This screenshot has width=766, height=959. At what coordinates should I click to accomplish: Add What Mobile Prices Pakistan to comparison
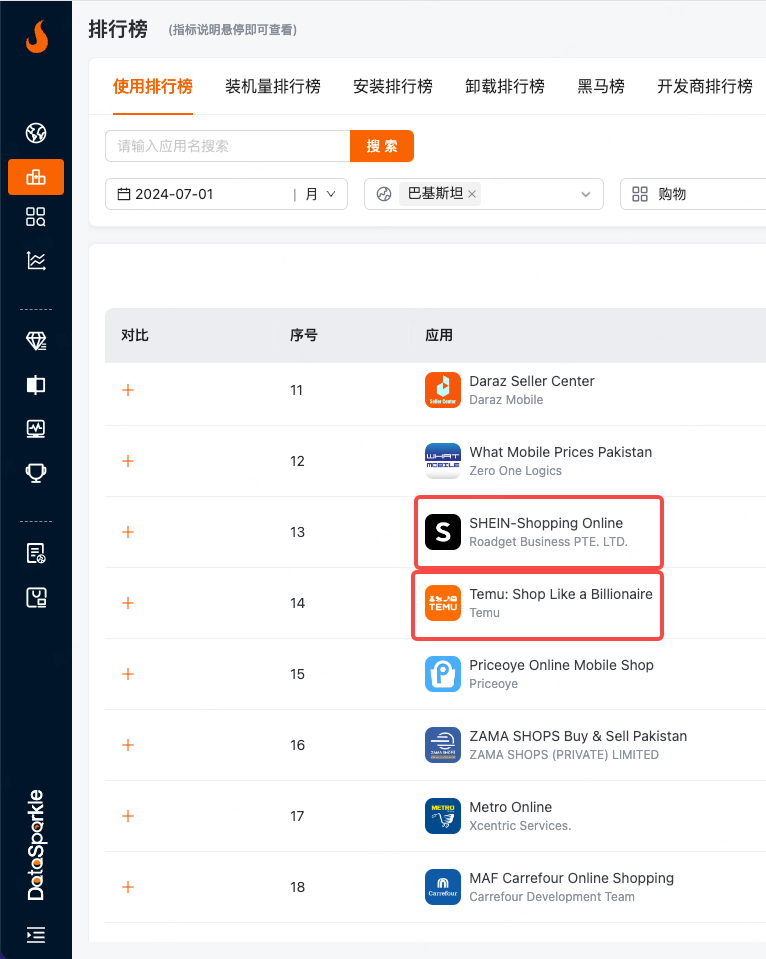(128, 461)
